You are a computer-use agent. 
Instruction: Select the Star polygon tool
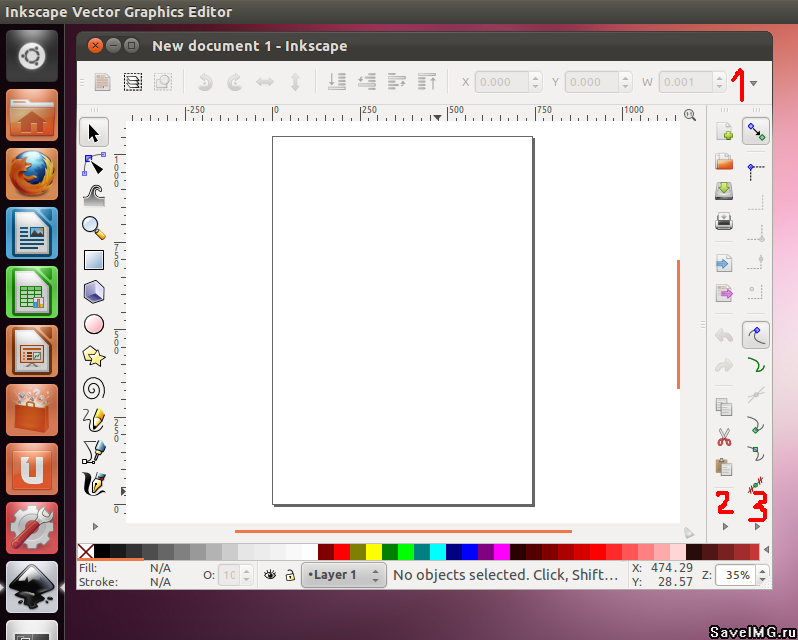coord(94,356)
